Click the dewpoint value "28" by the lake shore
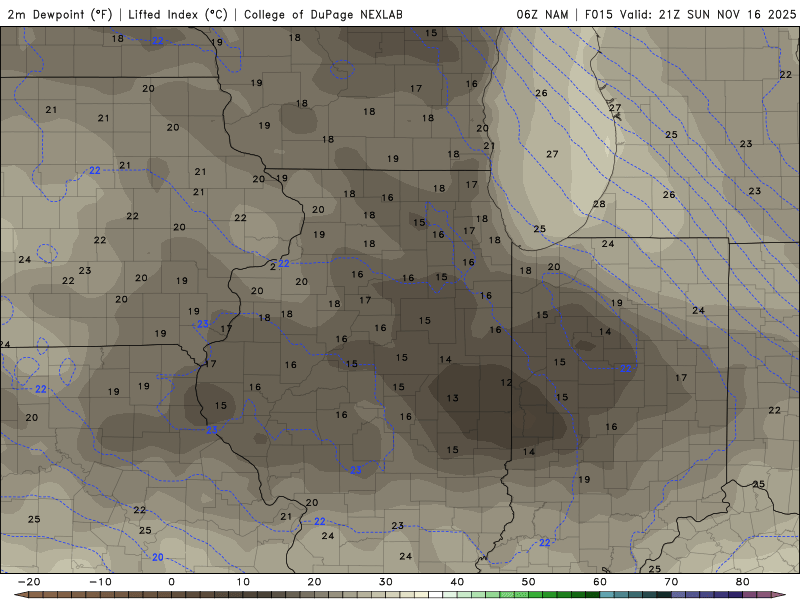 click(599, 204)
